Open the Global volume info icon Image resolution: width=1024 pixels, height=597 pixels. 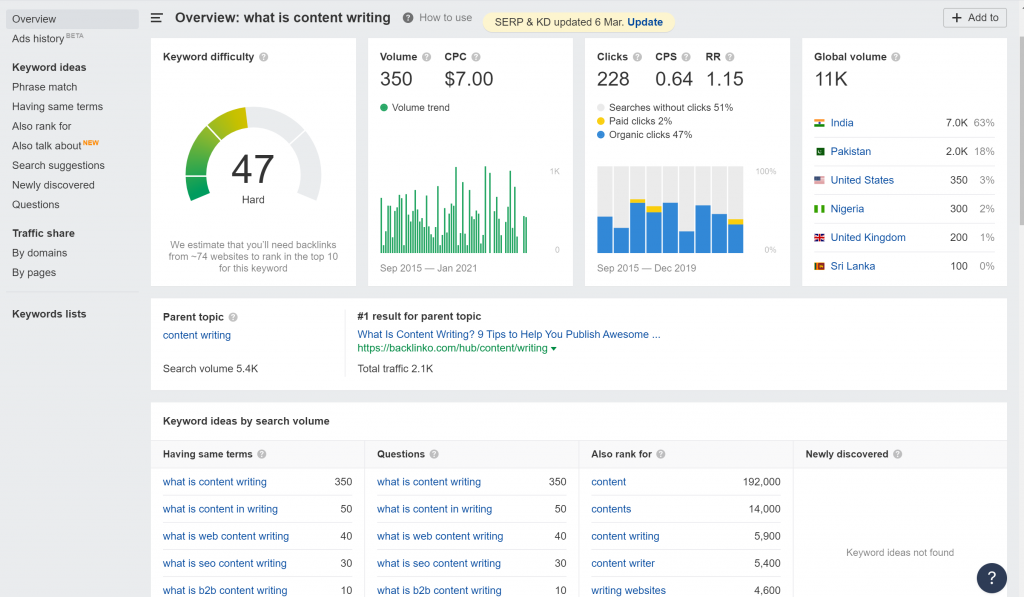(896, 57)
